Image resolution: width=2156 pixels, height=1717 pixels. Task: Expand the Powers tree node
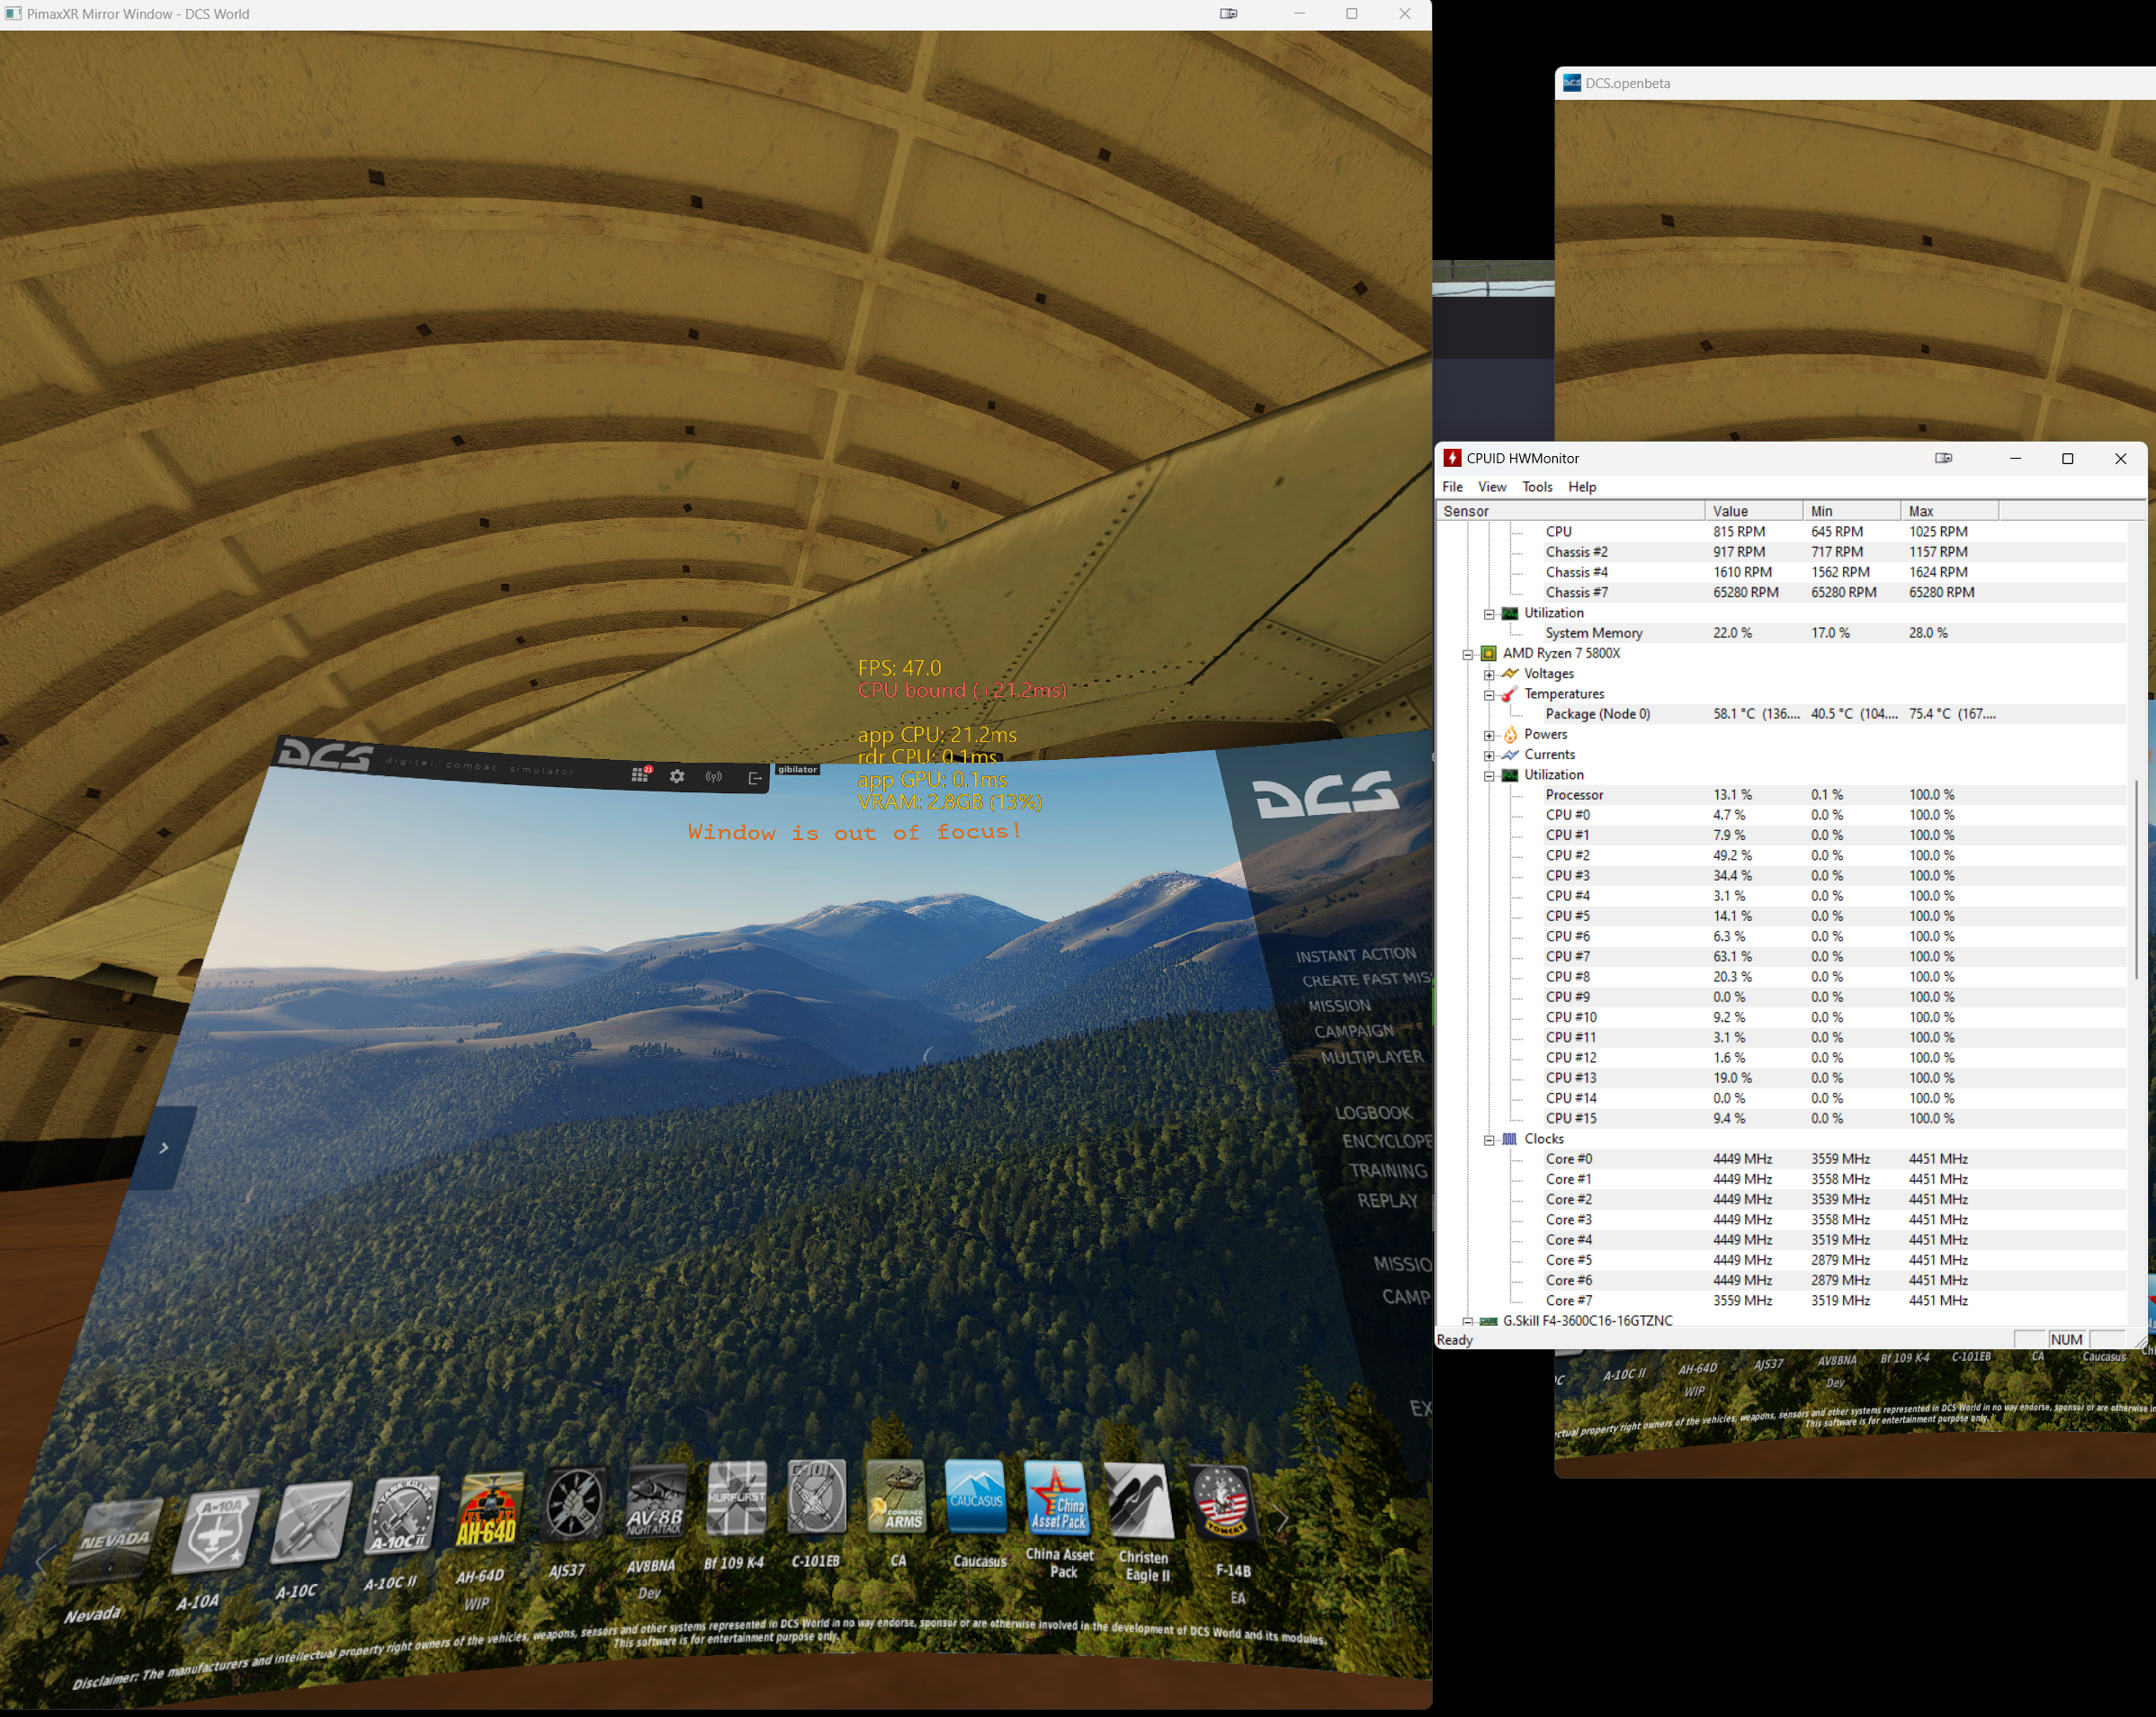[x=1489, y=735]
